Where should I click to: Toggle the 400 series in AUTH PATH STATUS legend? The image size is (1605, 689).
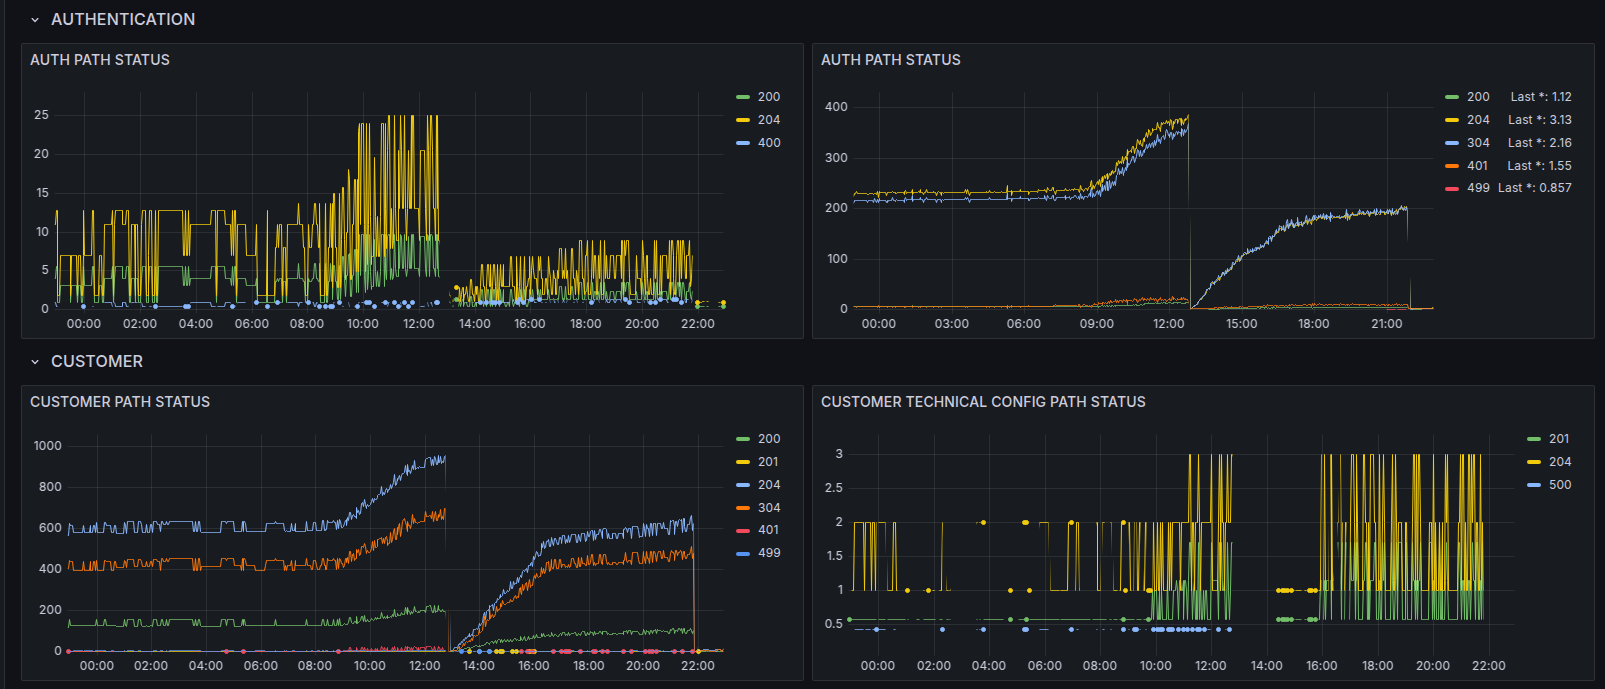[769, 143]
